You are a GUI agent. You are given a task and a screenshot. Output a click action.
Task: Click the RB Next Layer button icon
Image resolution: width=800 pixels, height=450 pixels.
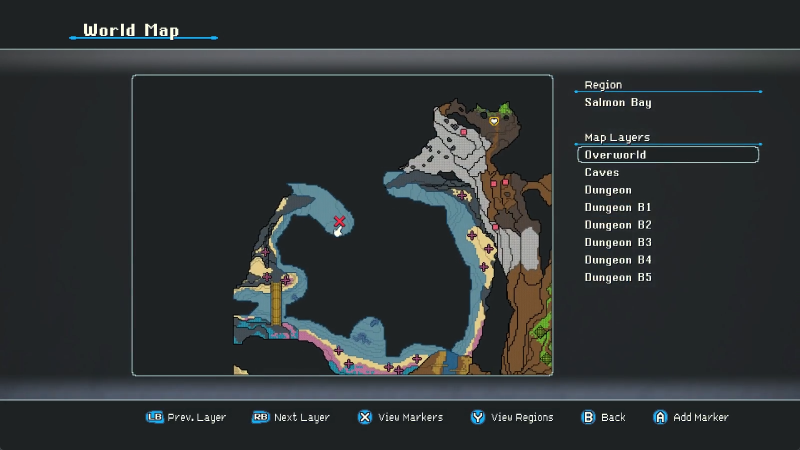click(x=260, y=417)
